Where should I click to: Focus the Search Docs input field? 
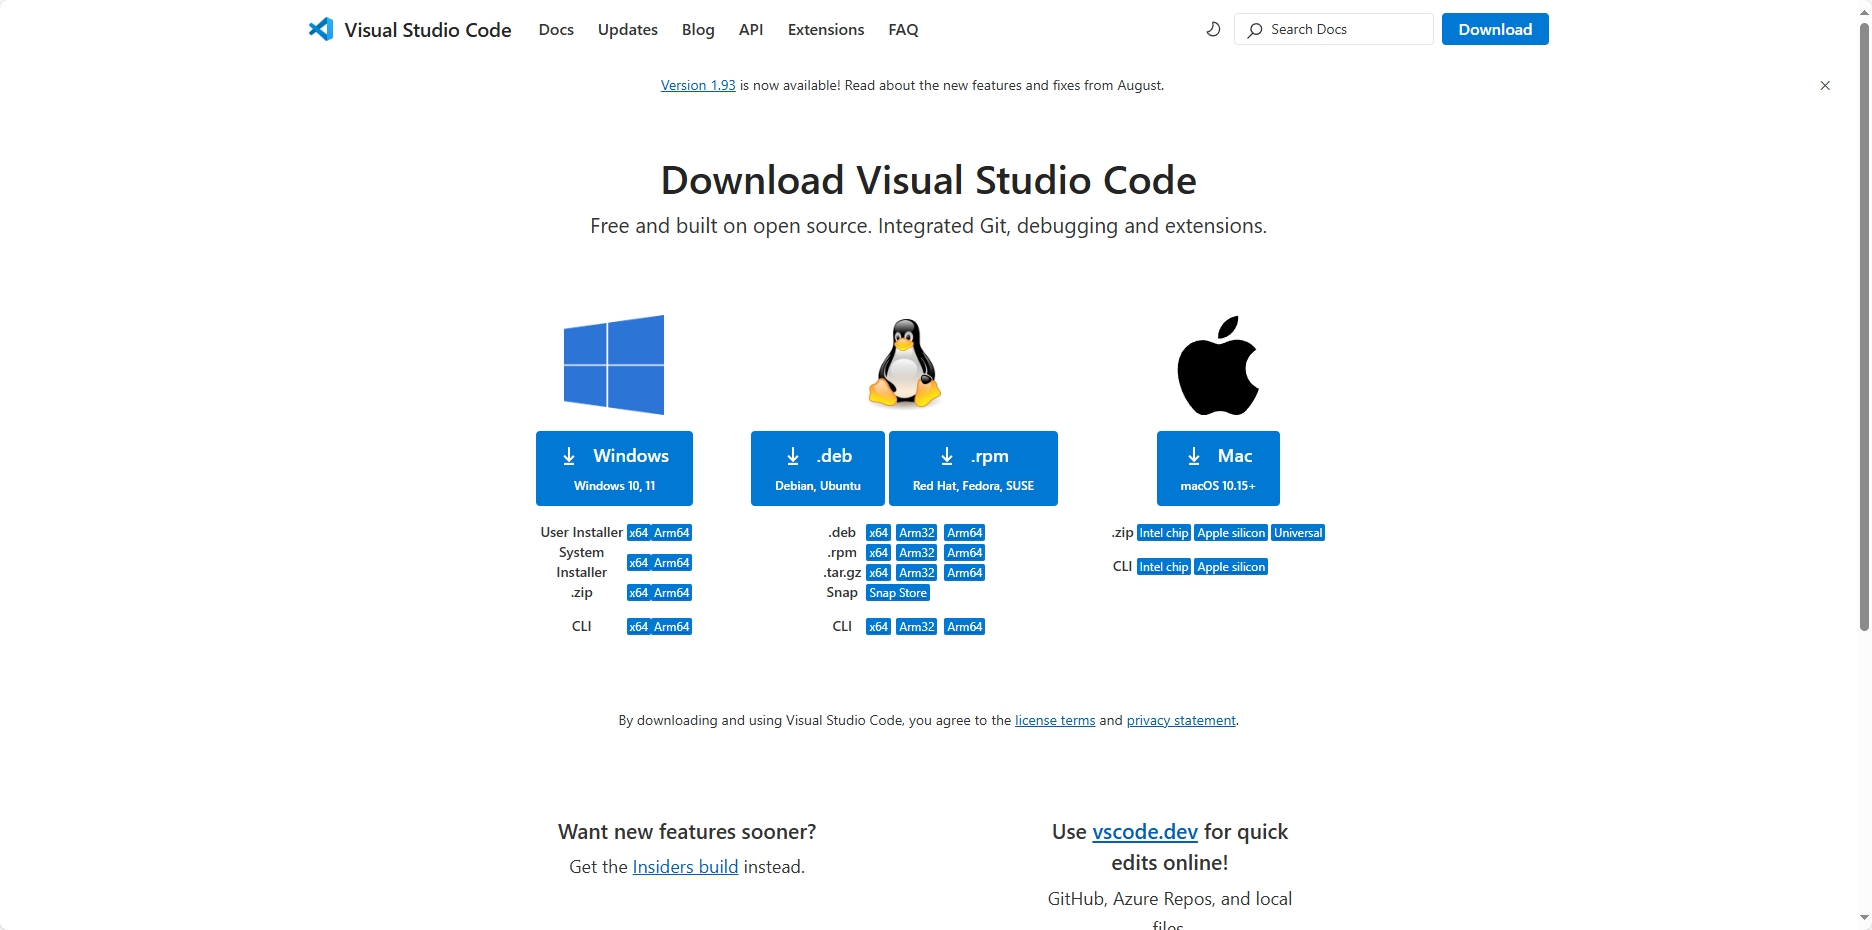[x=1334, y=29]
